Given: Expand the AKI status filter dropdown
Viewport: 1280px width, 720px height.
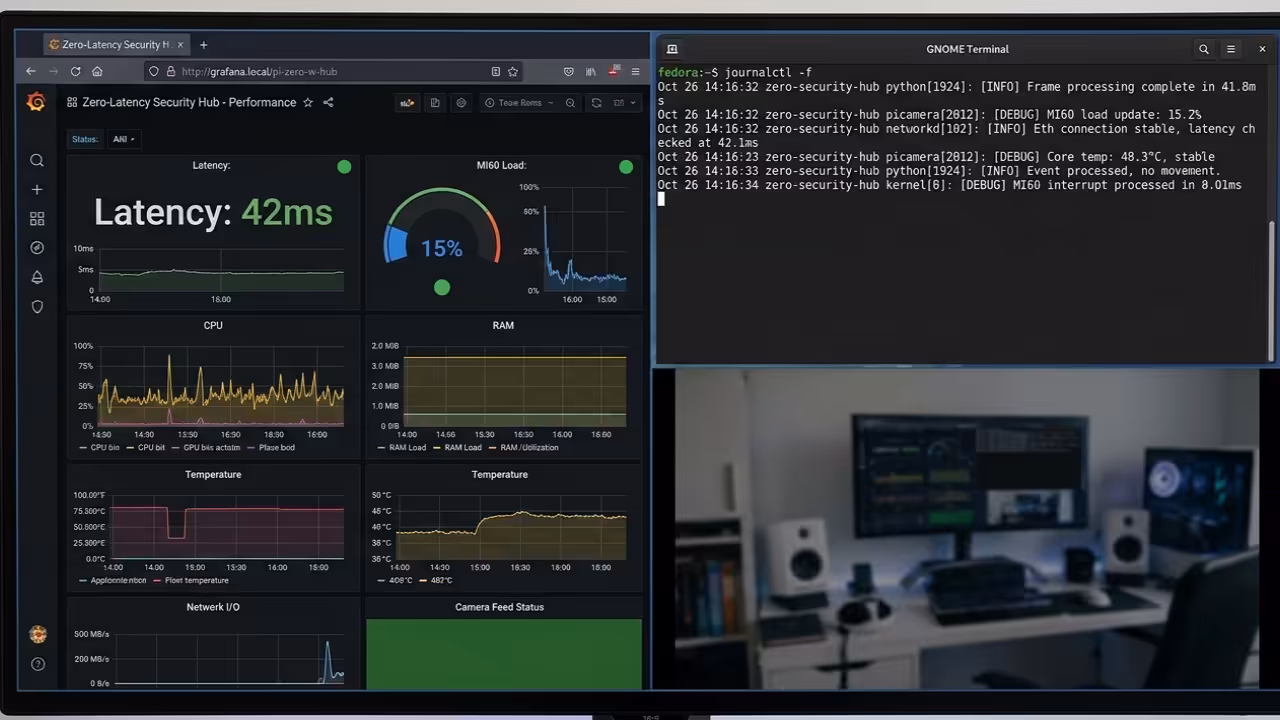Looking at the screenshot, I should [122, 139].
